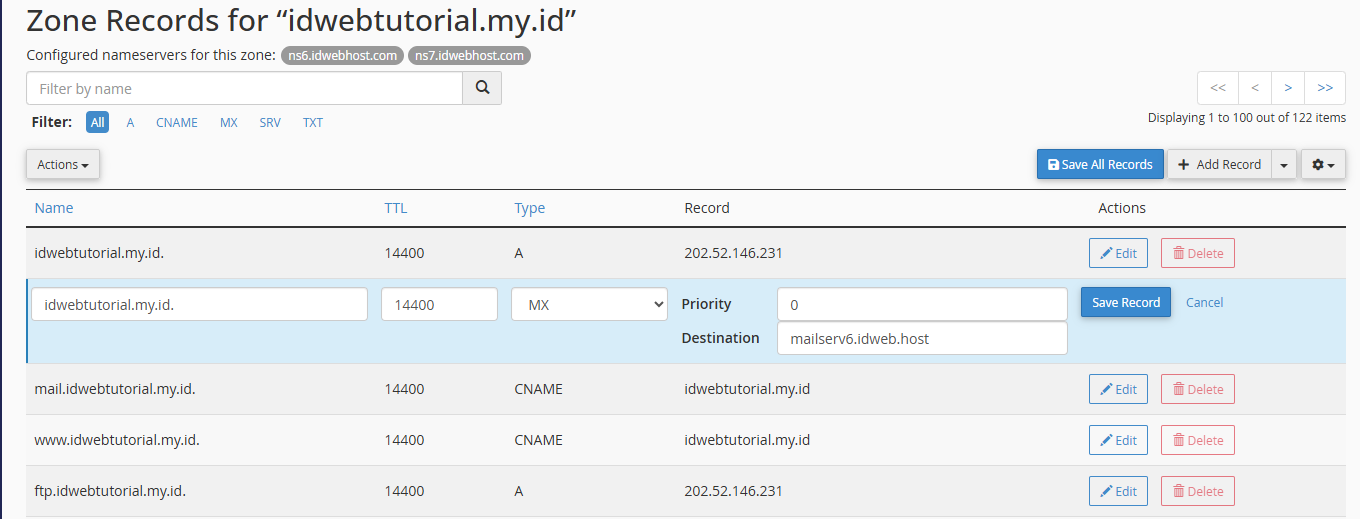Go to first page with << button
Image resolution: width=1360 pixels, height=519 pixels.
[1218, 88]
